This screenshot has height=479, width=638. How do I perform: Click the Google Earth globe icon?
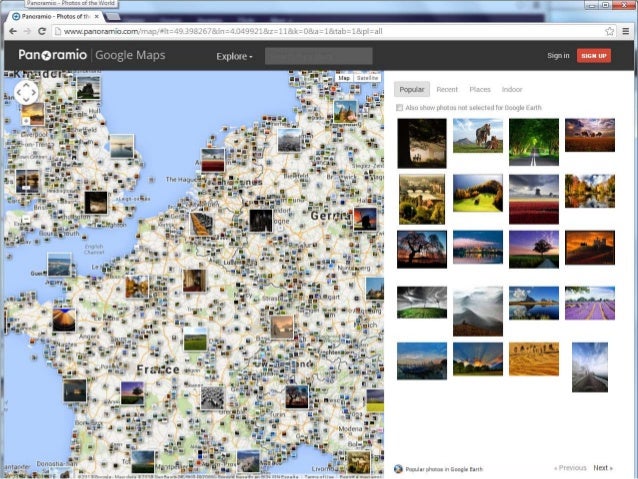pyautogui.click(x=398, y=468)
